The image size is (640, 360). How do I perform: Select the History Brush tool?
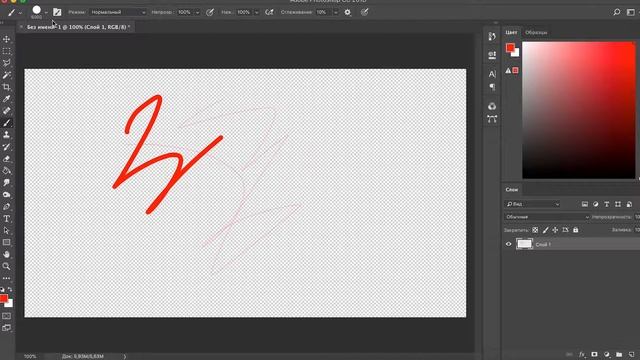[7, 147]
